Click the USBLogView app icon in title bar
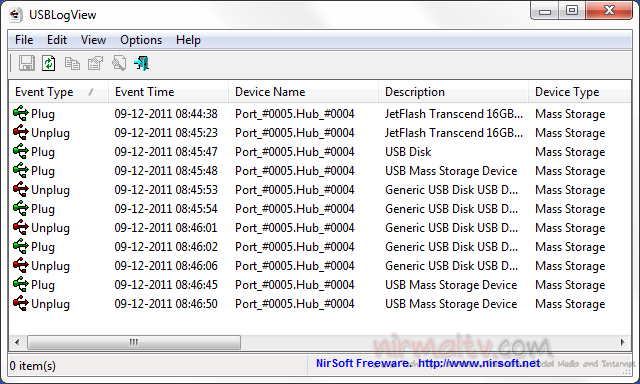The width and height of the screenshot is (640, 384). click(x=16, y=15)
